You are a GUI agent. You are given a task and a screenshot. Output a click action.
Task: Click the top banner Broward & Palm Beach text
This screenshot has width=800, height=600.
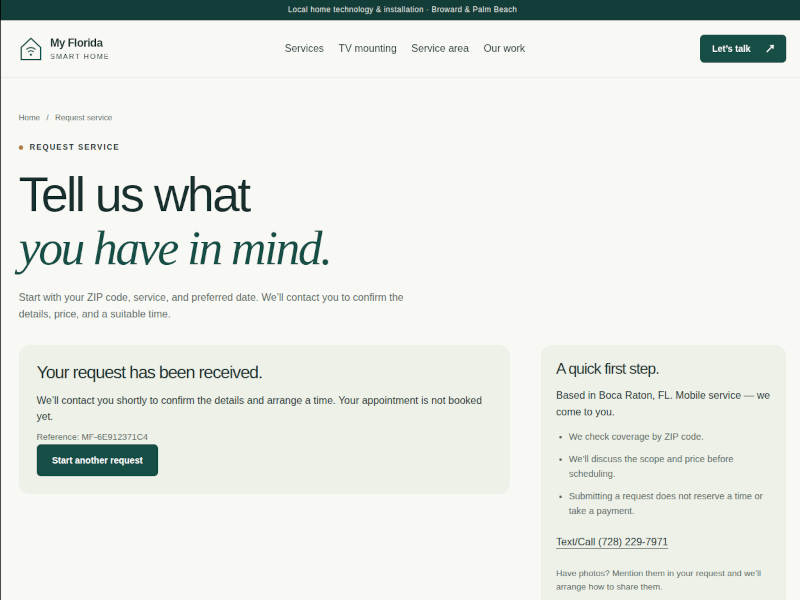pyautogui.click(x=474, y=9)
